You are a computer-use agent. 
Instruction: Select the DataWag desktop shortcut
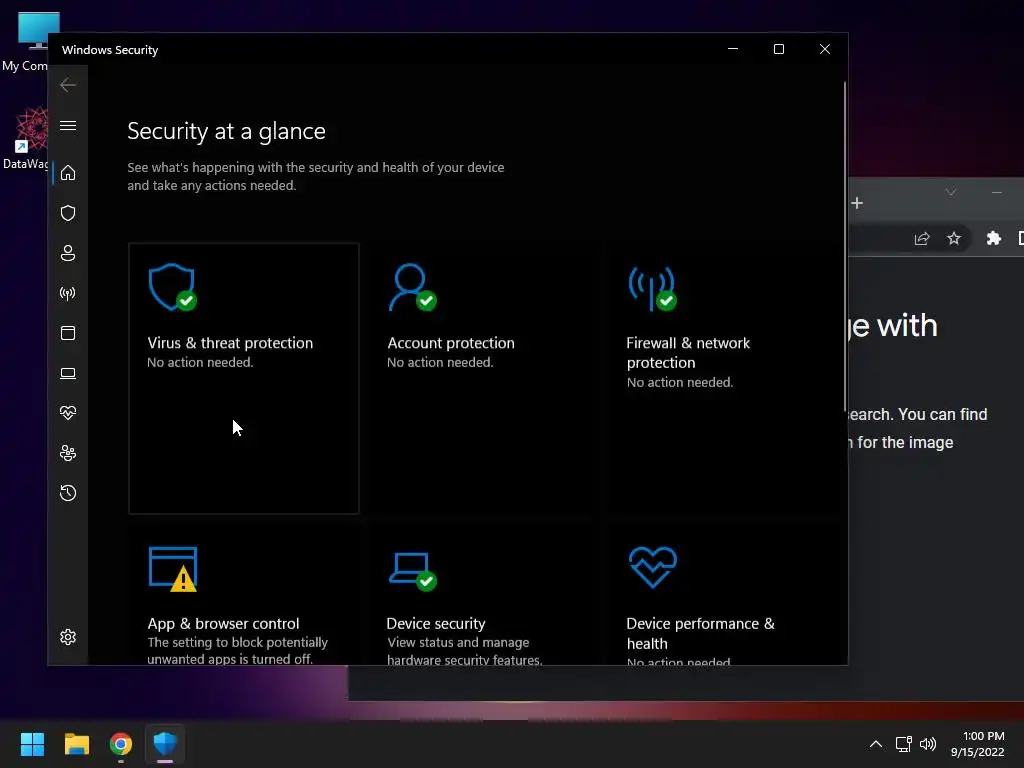click(x=26, y=139)
